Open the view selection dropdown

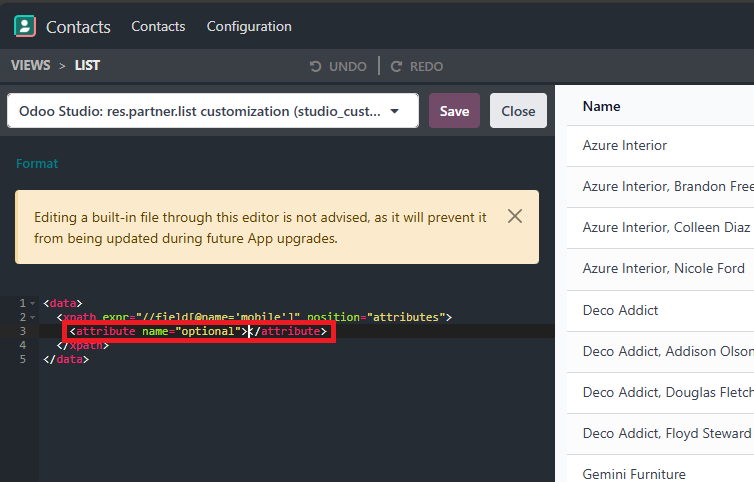(x=213, y=111)
